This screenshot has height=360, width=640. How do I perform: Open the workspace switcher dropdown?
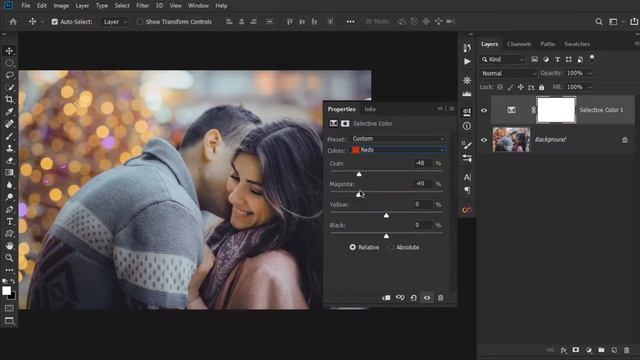615,22
